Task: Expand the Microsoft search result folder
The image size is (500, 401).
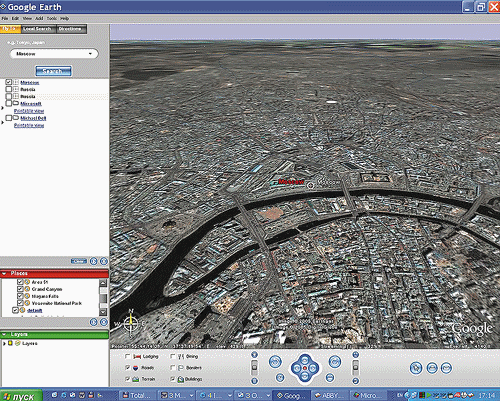Action: [2, 108]
